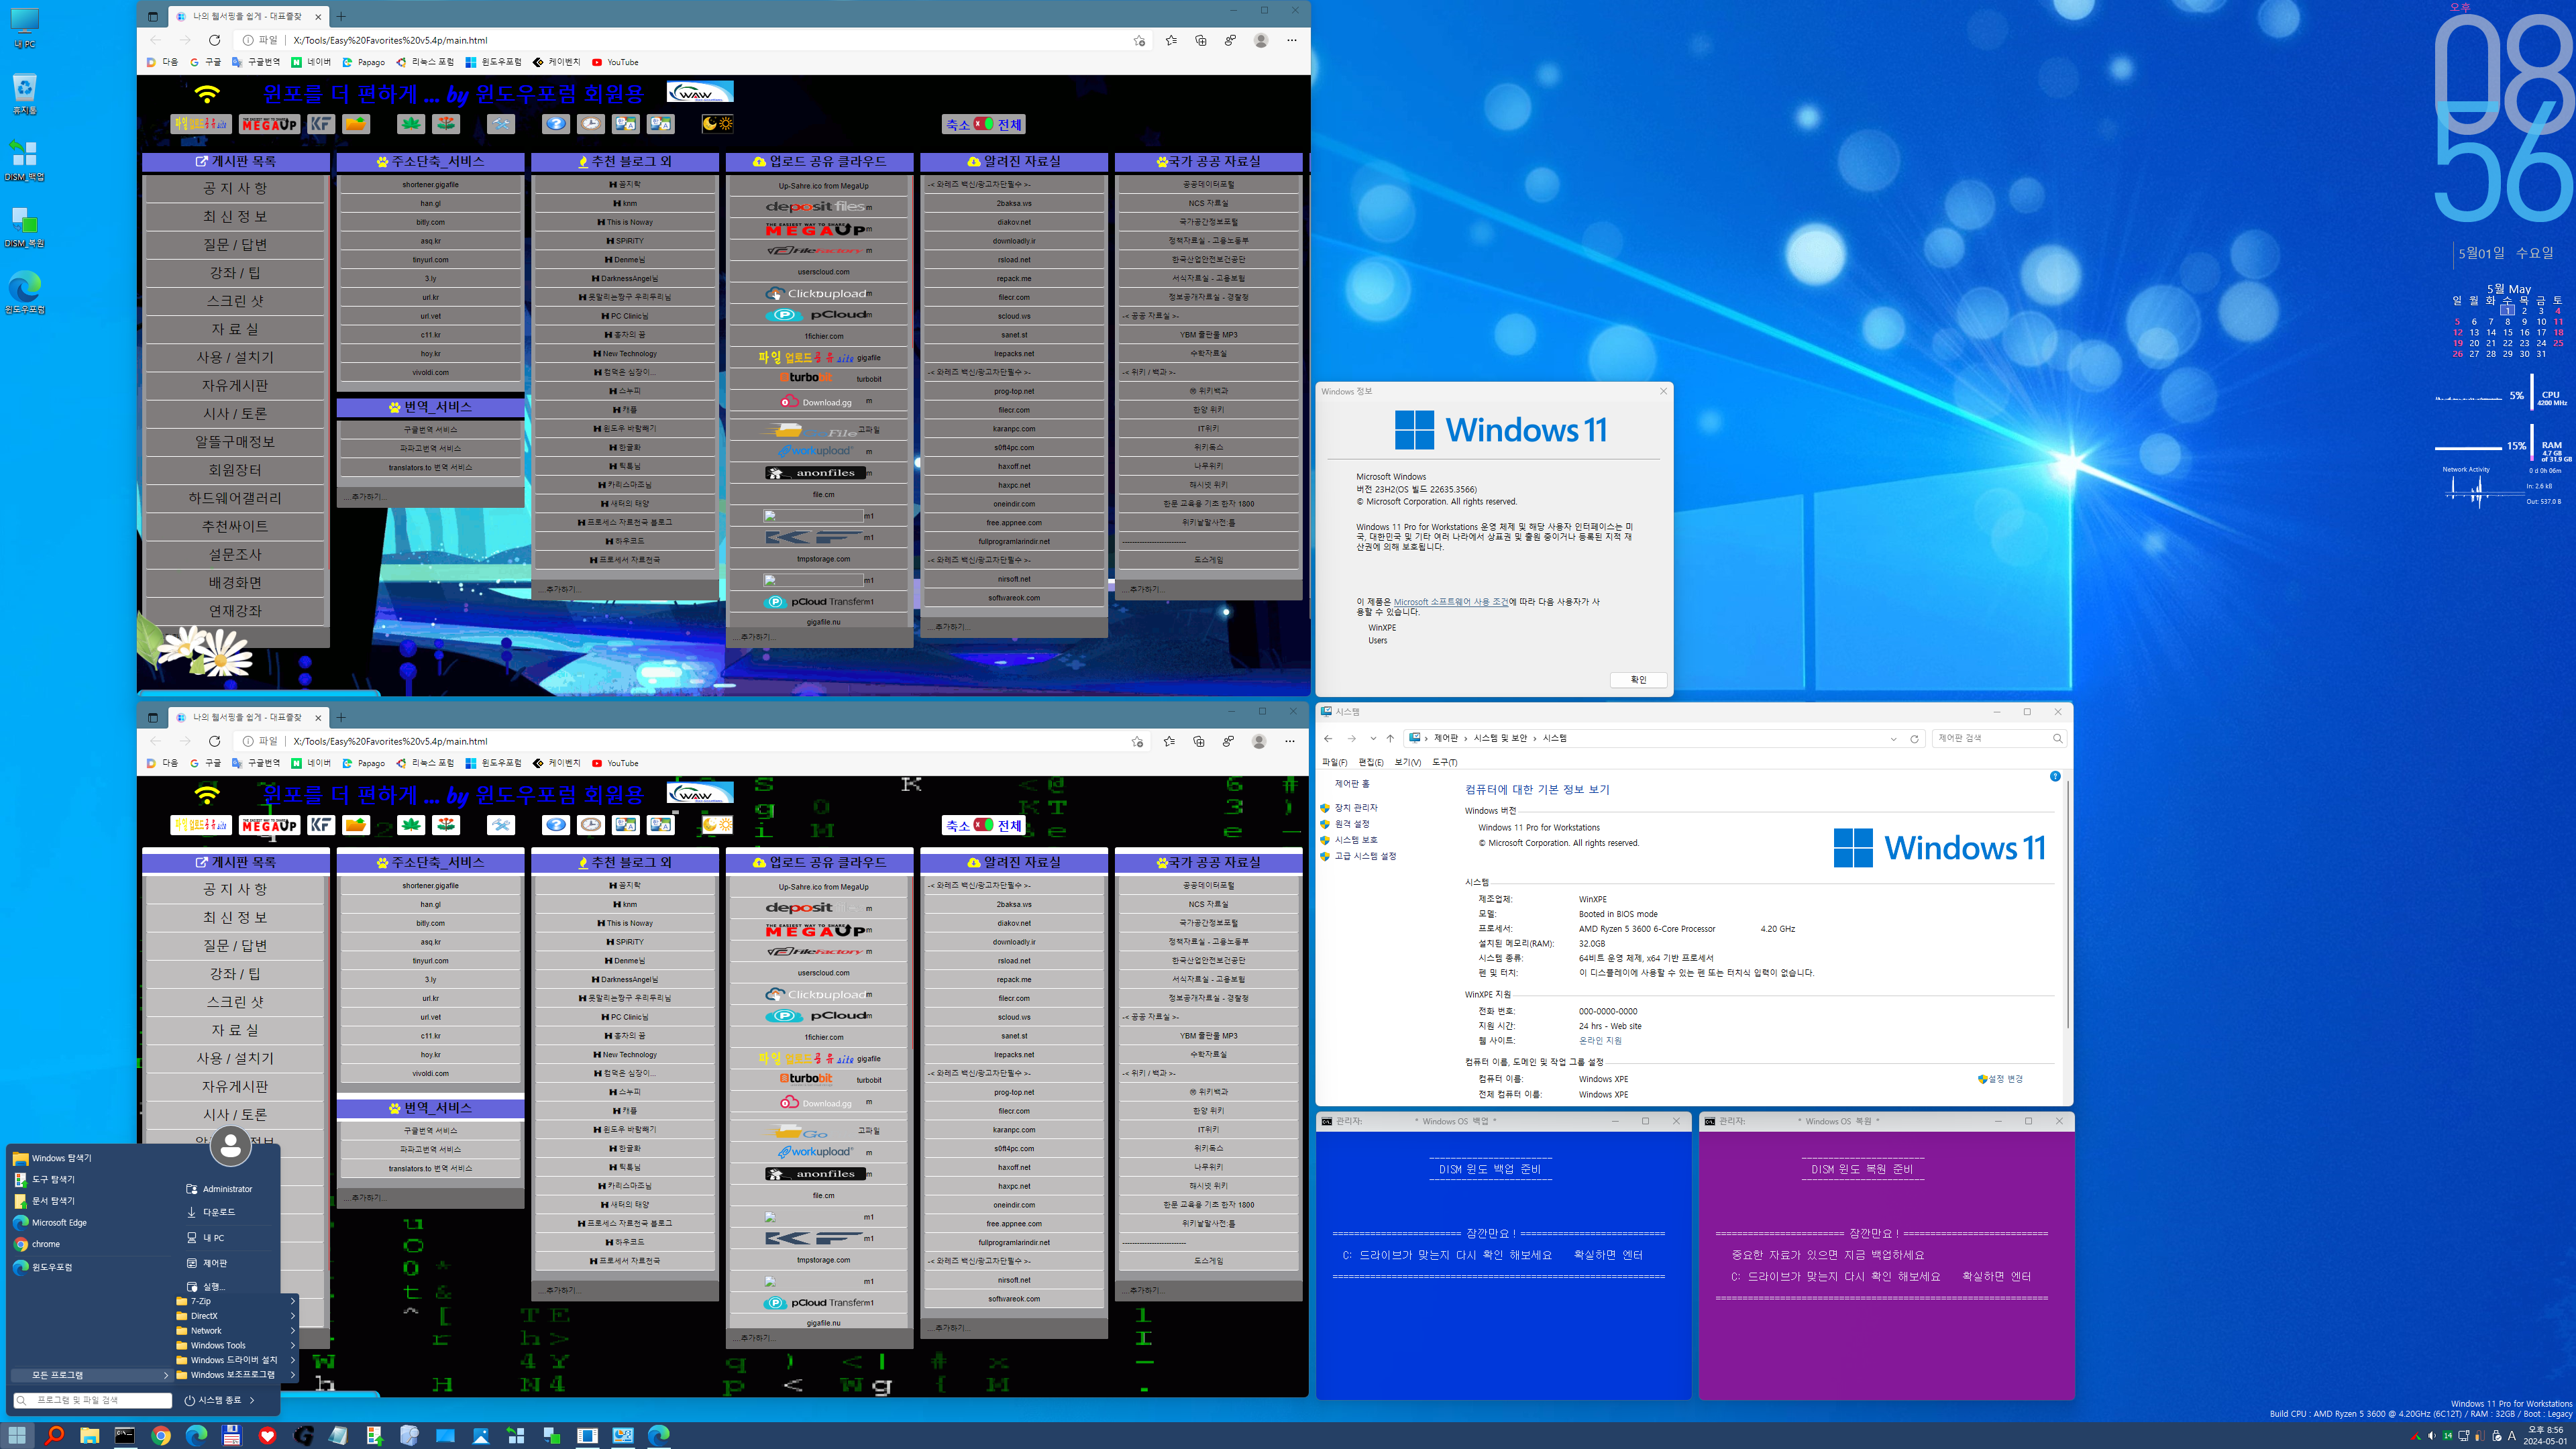
Task: Open the 편집(E) menu in 시스템 window
Action: click(1371, 762)
